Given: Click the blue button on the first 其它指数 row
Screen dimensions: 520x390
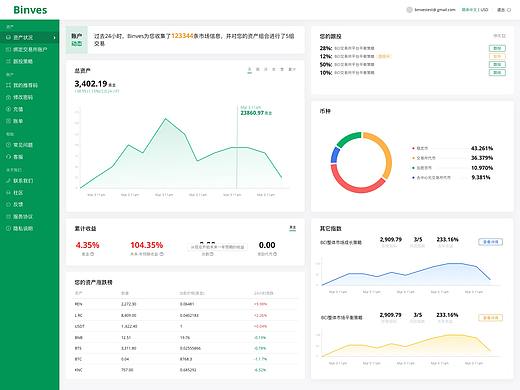Looking at the screenshot, I should [491, 242].
